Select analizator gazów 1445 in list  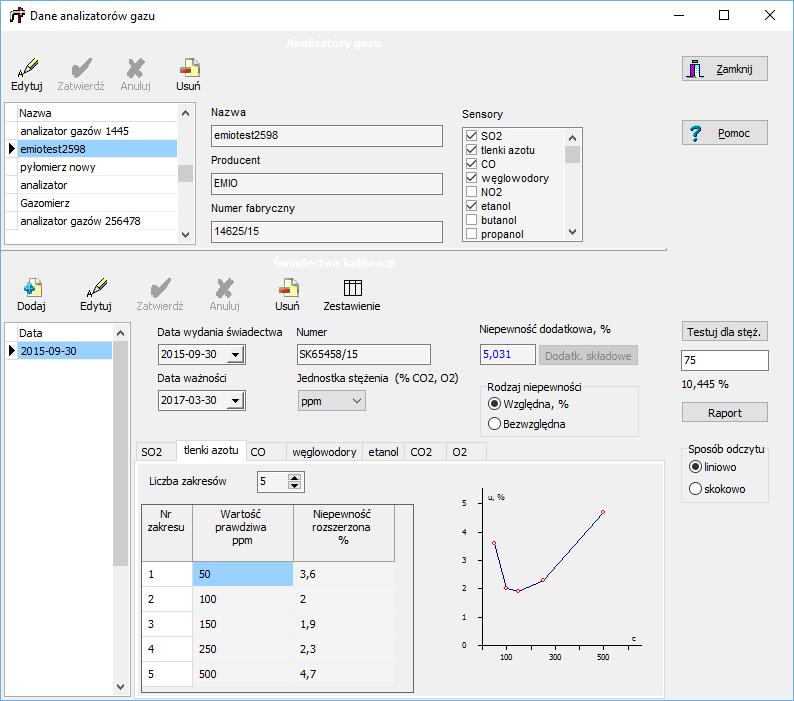pyautogui.click(x=97, y=131)
